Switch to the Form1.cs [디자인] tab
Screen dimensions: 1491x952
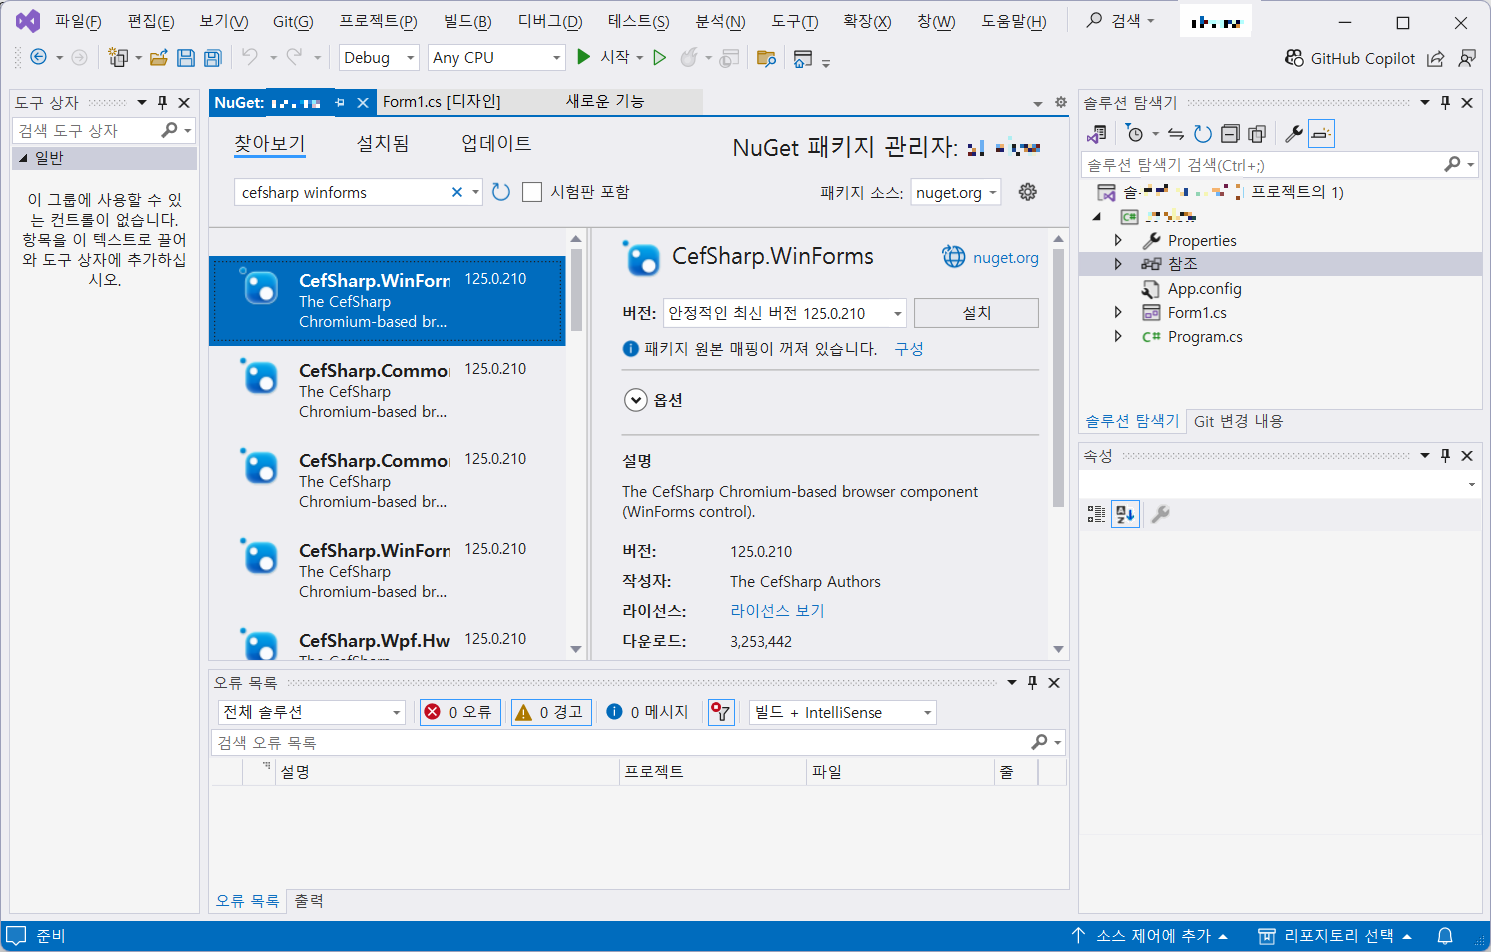[x=442, y=102]
